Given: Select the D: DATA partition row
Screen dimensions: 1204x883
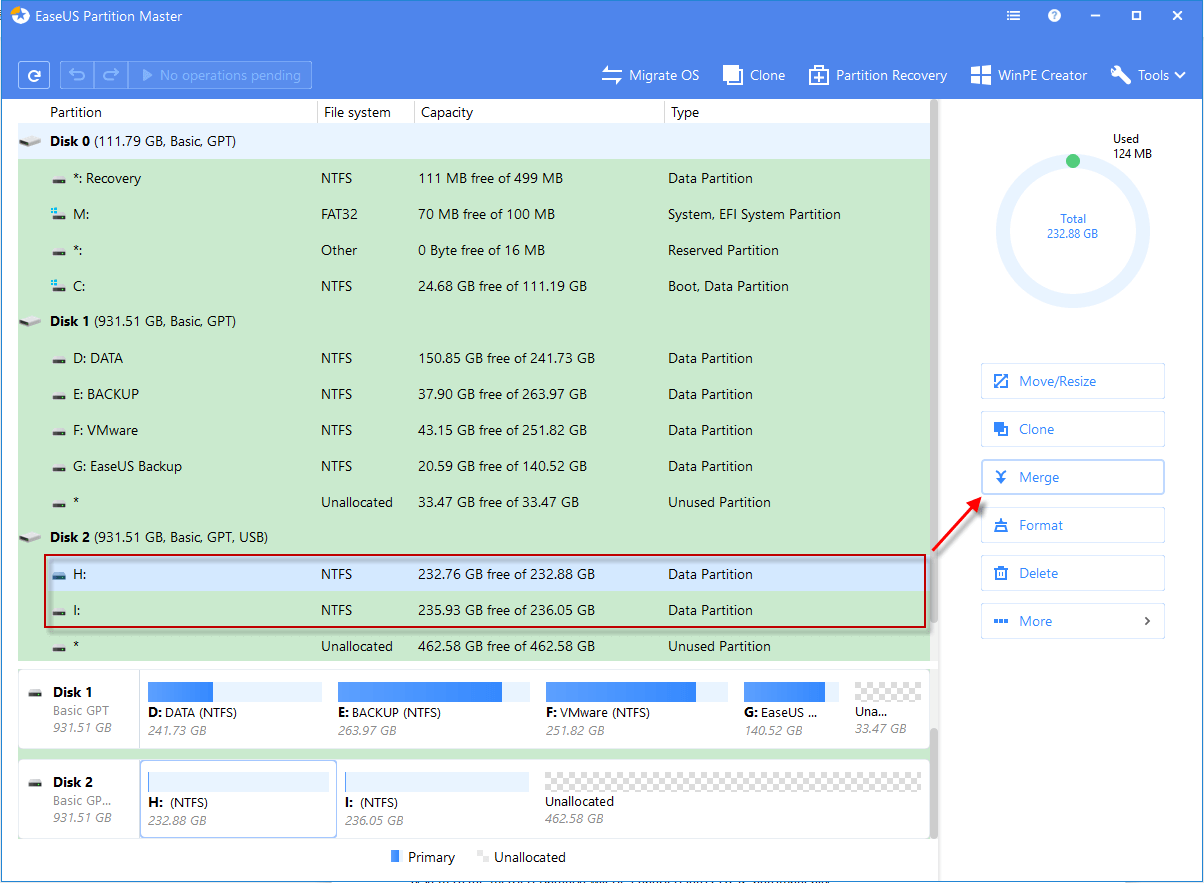Looking at the screenshot, I should click(x=474, y=358).
